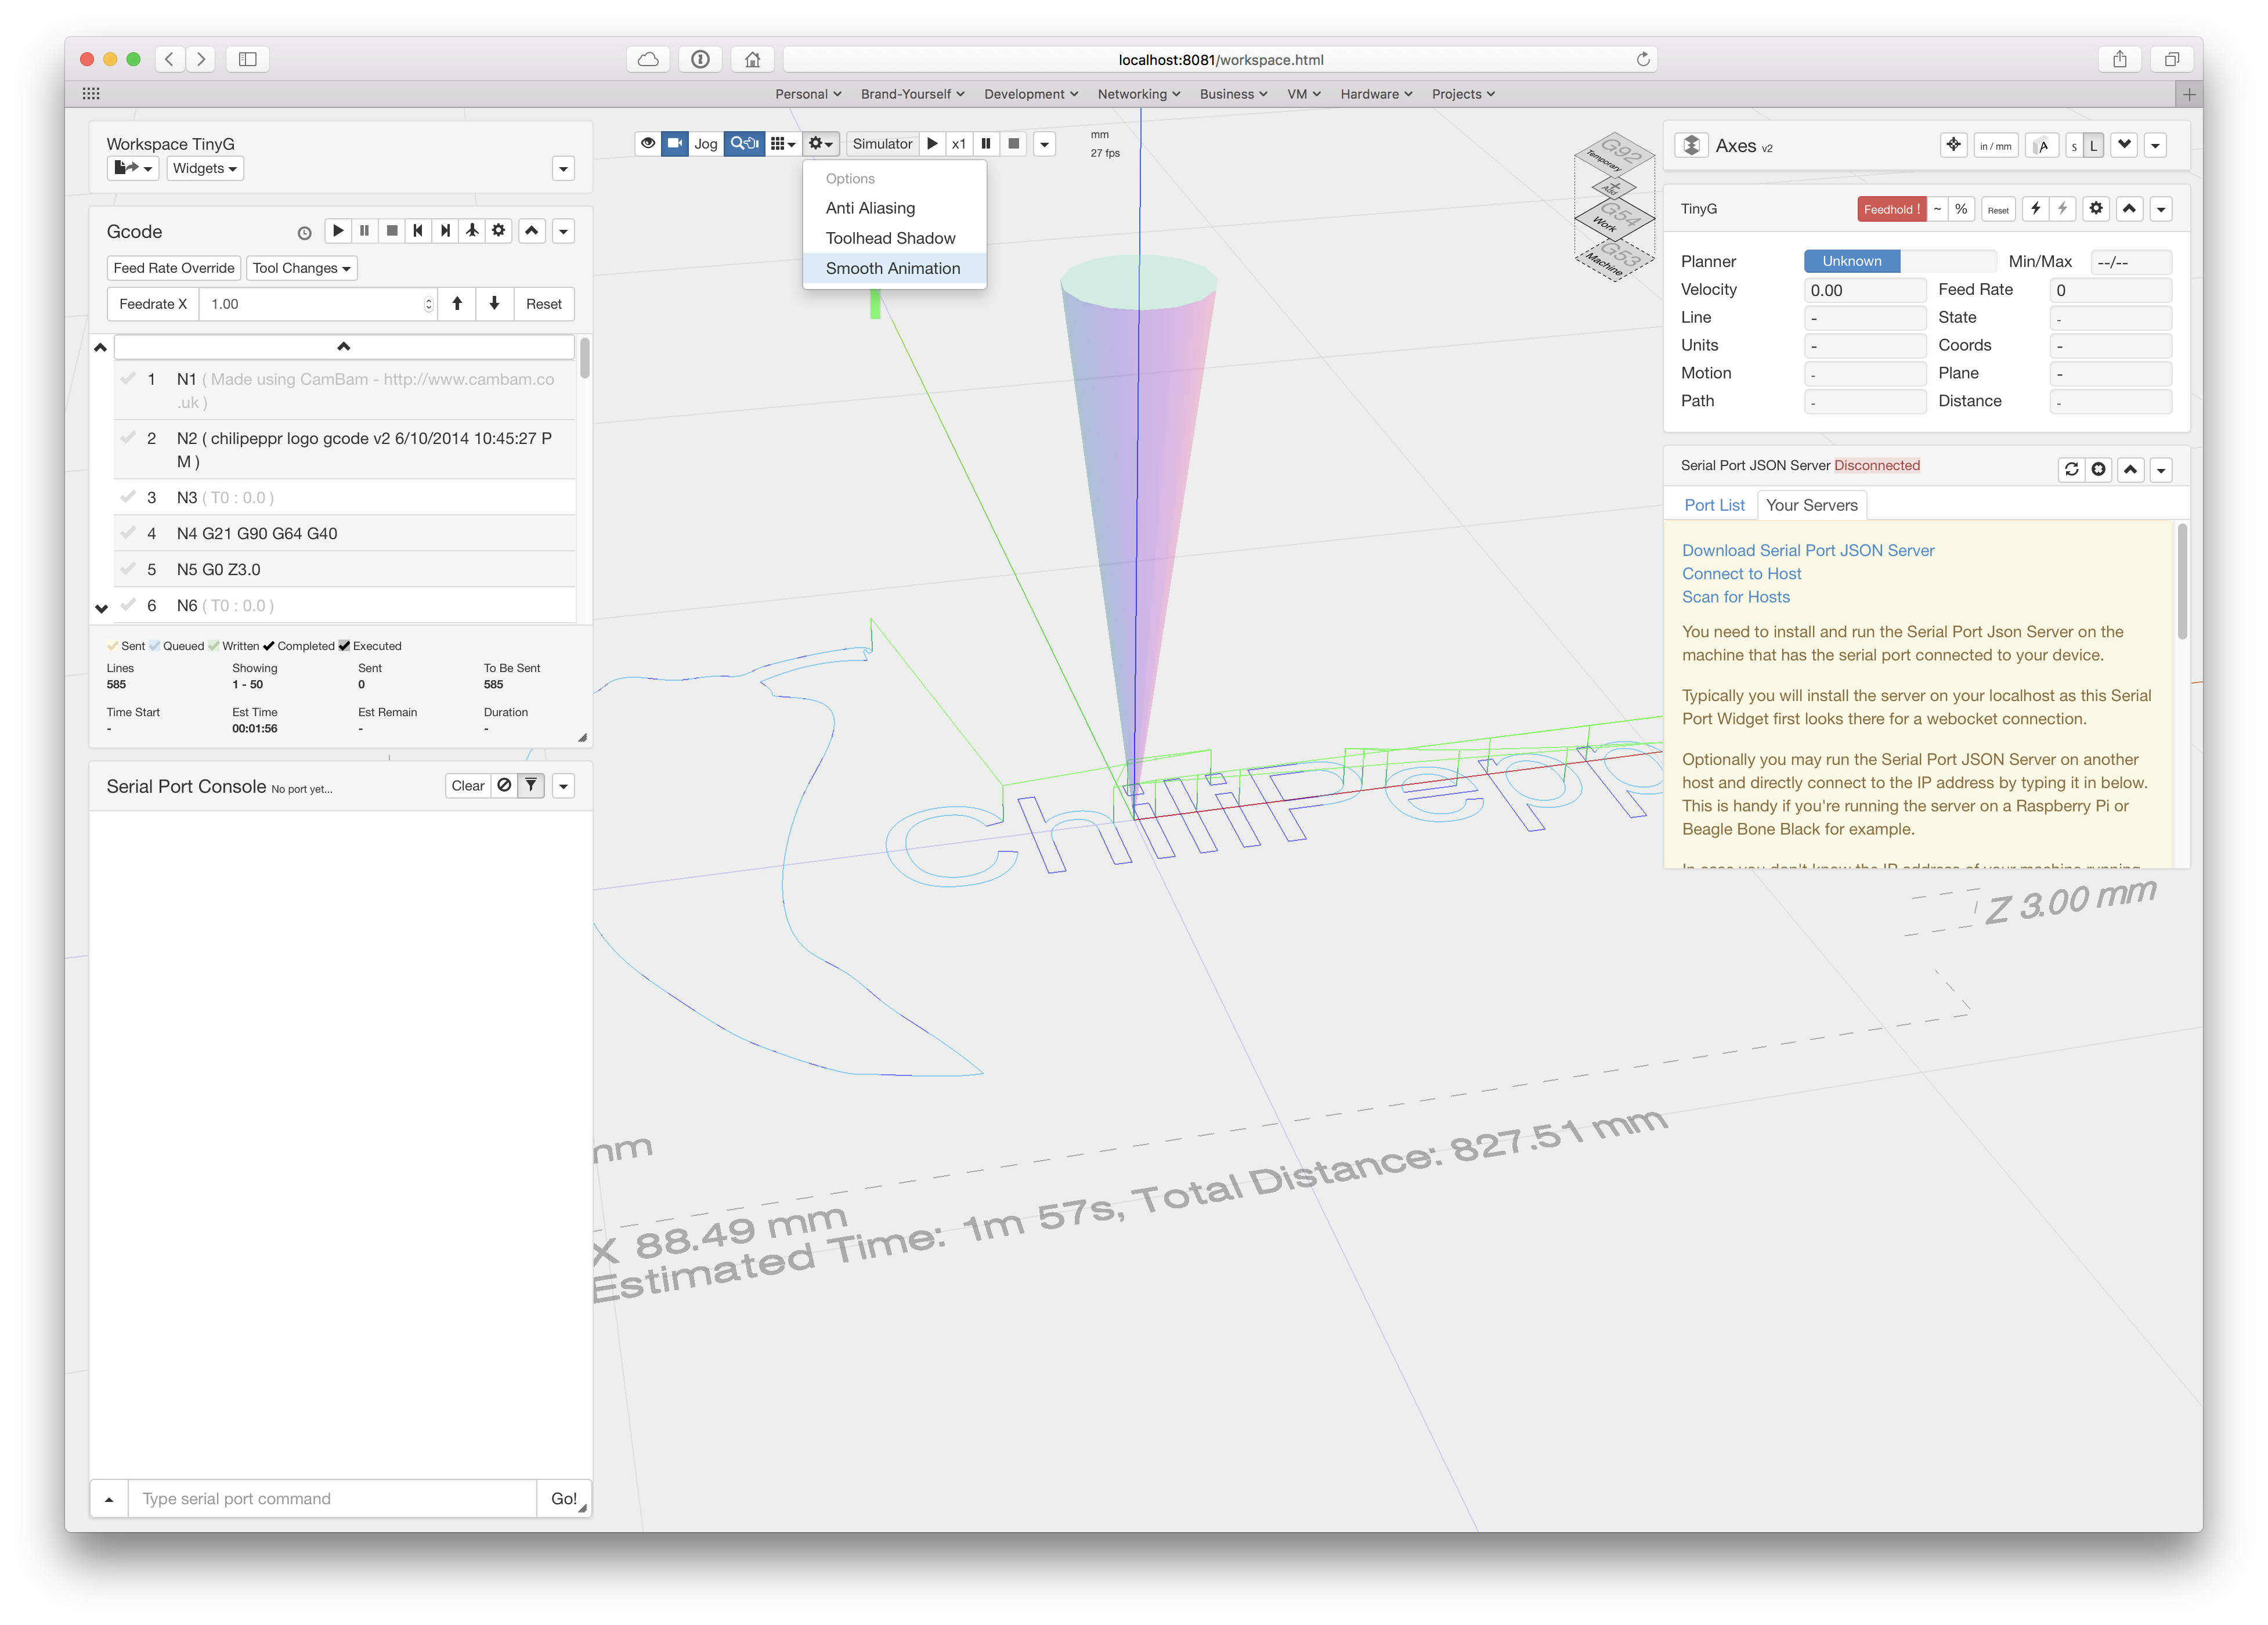Open the Tool Changes dropdown

[x=301, y=268]
